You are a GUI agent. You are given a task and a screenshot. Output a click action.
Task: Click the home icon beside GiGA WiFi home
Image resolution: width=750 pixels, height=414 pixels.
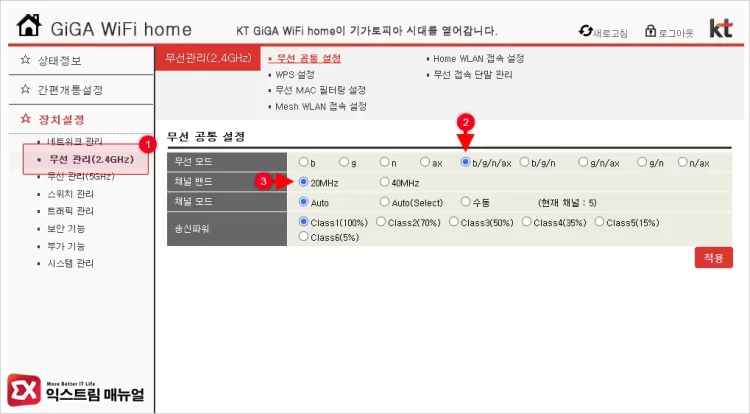click(x=29, y=25)
